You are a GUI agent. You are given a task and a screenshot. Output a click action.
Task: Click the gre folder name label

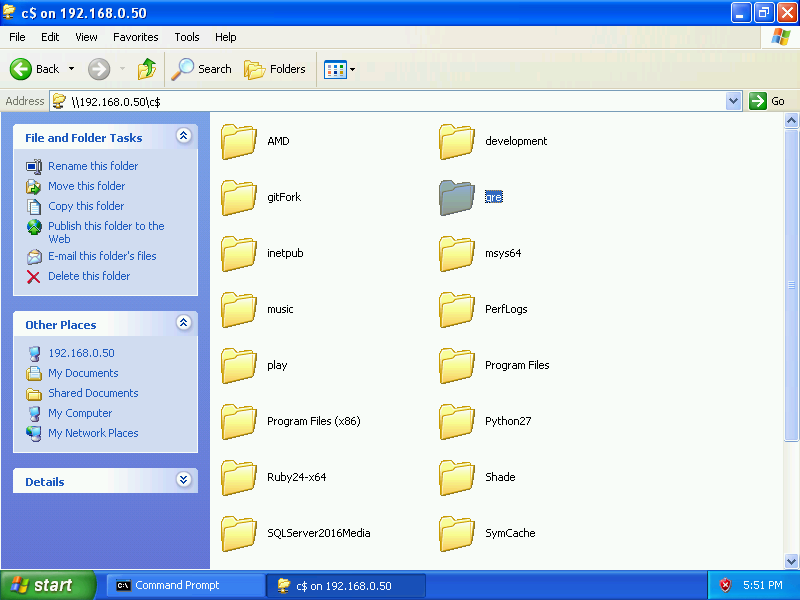pyautogui.click(x=494, y=197)
